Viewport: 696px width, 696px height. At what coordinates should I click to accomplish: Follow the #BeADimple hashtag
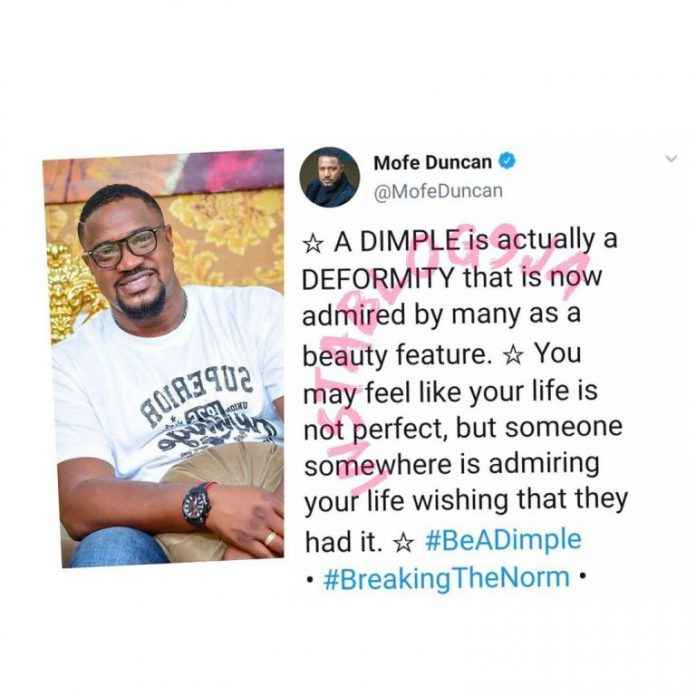[503, 540]
